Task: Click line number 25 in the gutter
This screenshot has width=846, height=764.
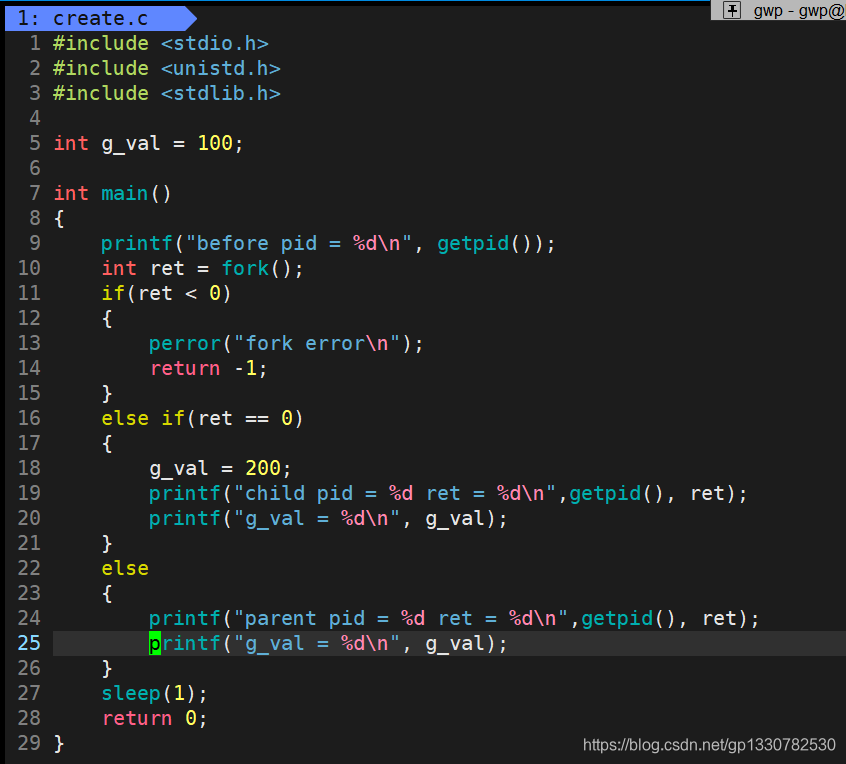Action: pos(29,643)
